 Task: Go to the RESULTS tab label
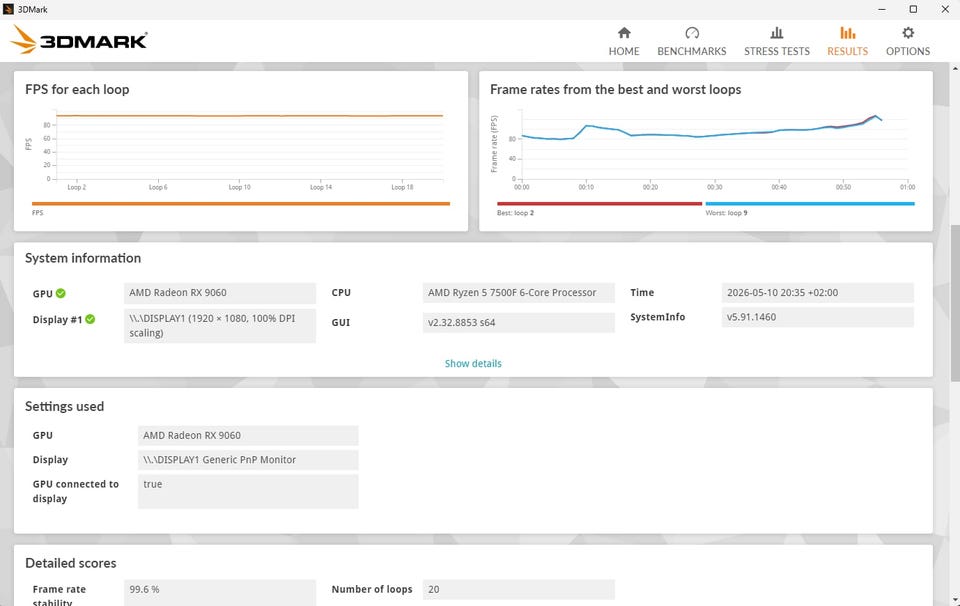(x=847, y=51)
